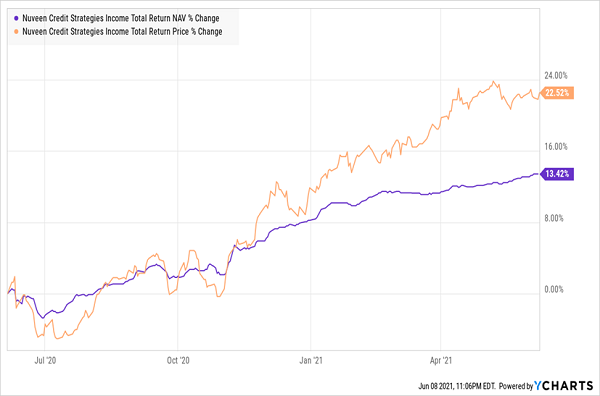Click the orange 22.52% value flag
600x396 pixels.
pyautogui.click(x=556, y=93)
